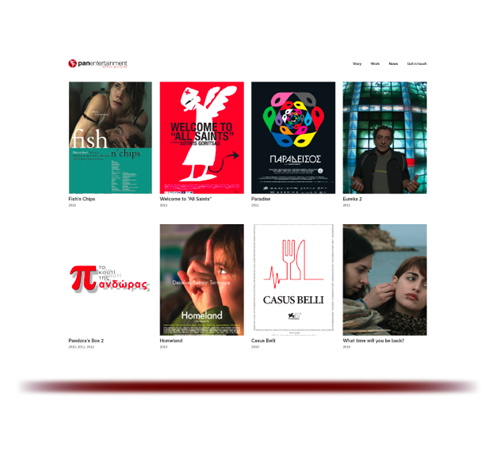Open the Get in touch menu item
Screen dimensions: 500x453
click(417, 64)
